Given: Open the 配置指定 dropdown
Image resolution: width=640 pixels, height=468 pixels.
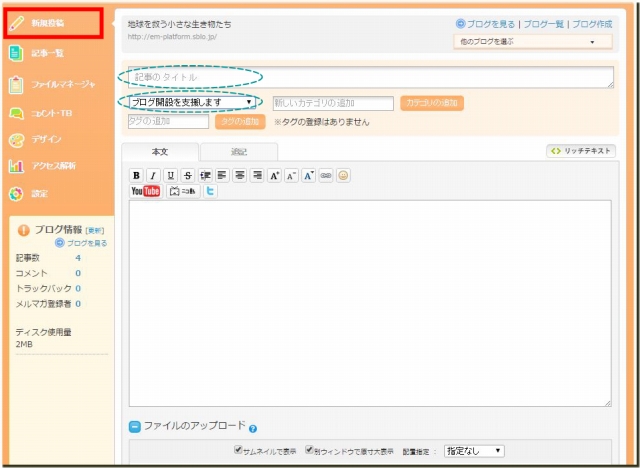Looking at the screenshot, I should click(473, 451).
